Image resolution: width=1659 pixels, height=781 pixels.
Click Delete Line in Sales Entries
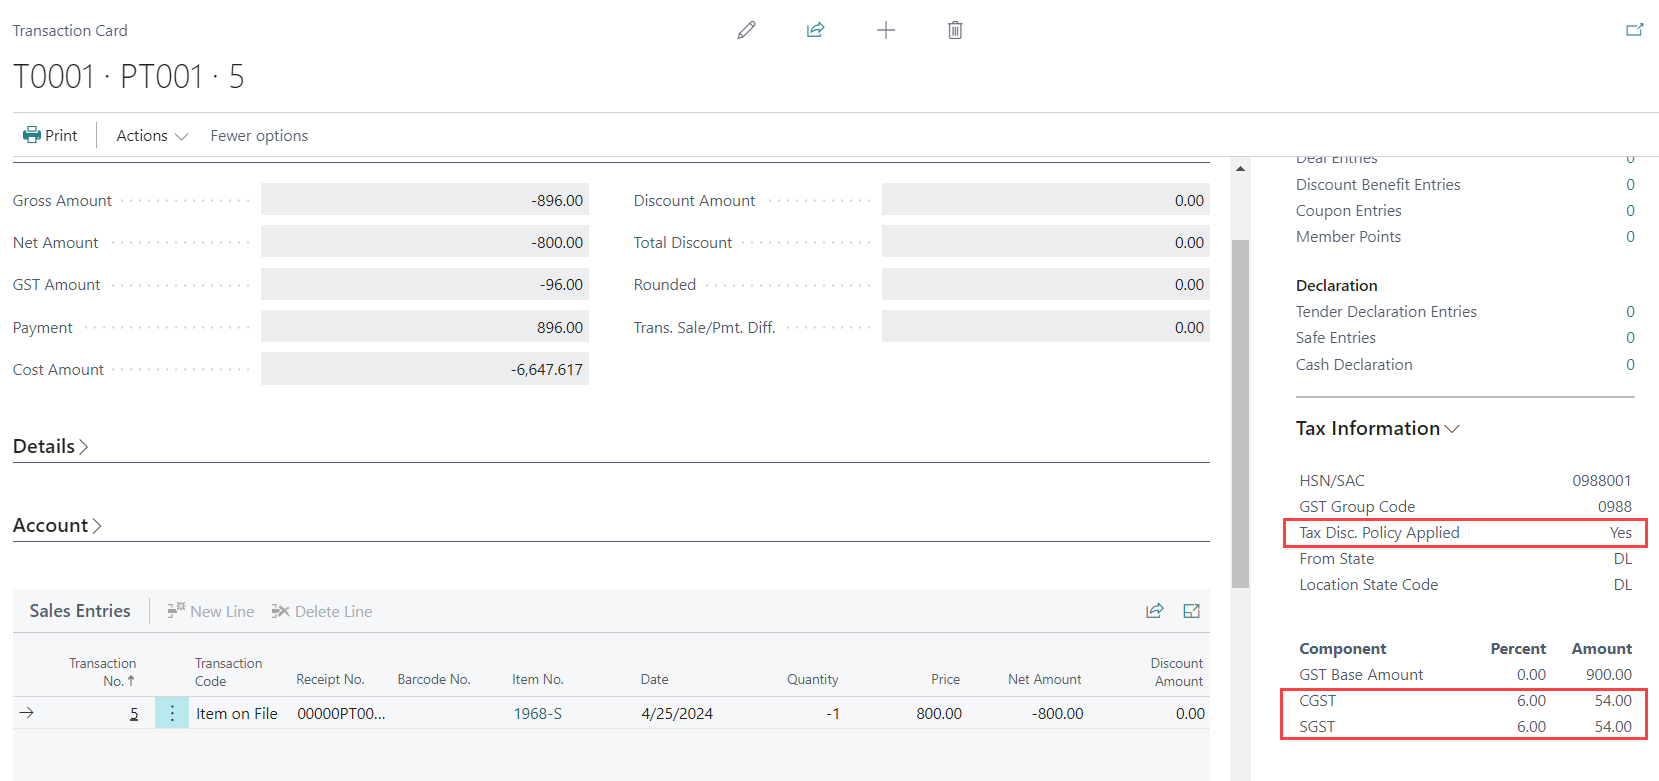click(322, 611)
